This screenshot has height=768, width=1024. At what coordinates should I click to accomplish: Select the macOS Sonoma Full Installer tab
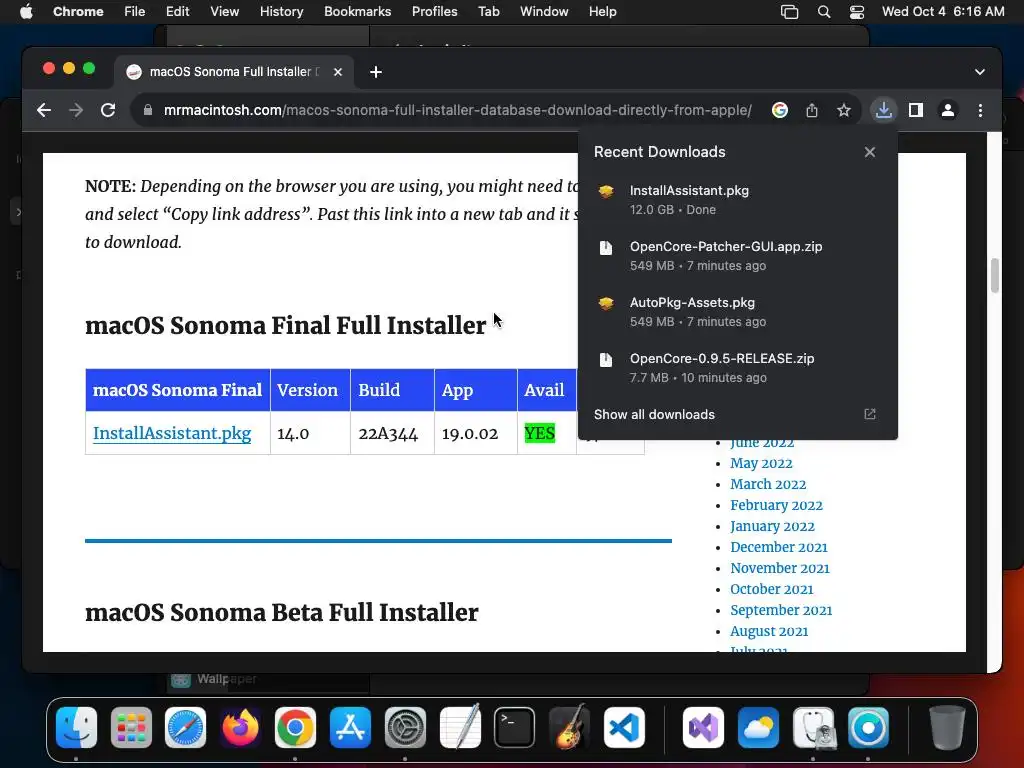pyautogui.click(x=234, y=72)
